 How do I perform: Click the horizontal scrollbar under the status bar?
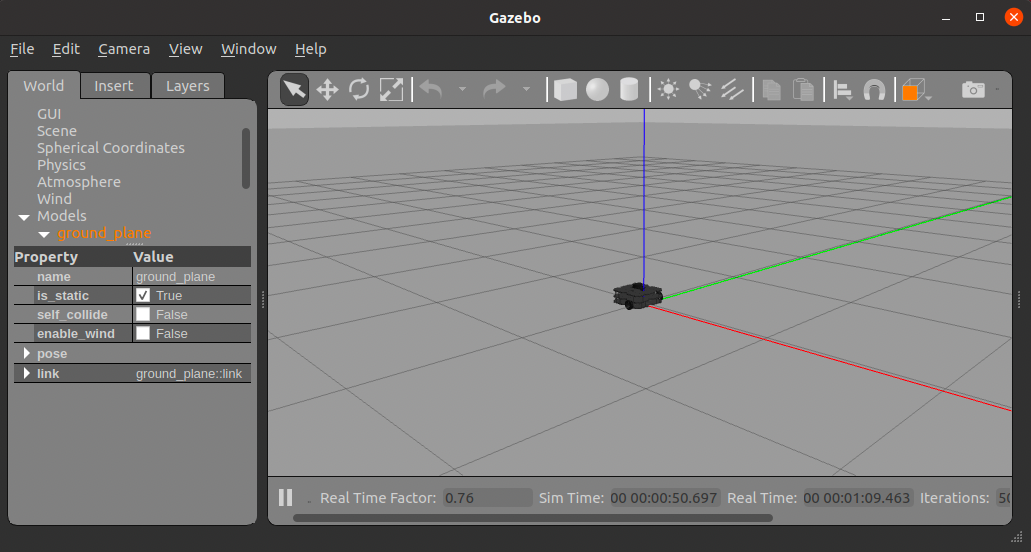pos(532,518)
